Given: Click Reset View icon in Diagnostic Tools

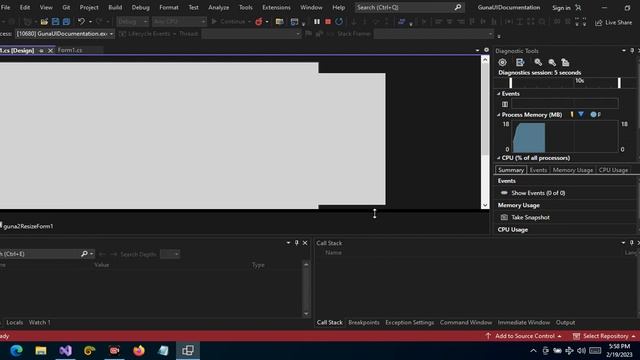Looking at the screenshot, I should click(565, 62).
